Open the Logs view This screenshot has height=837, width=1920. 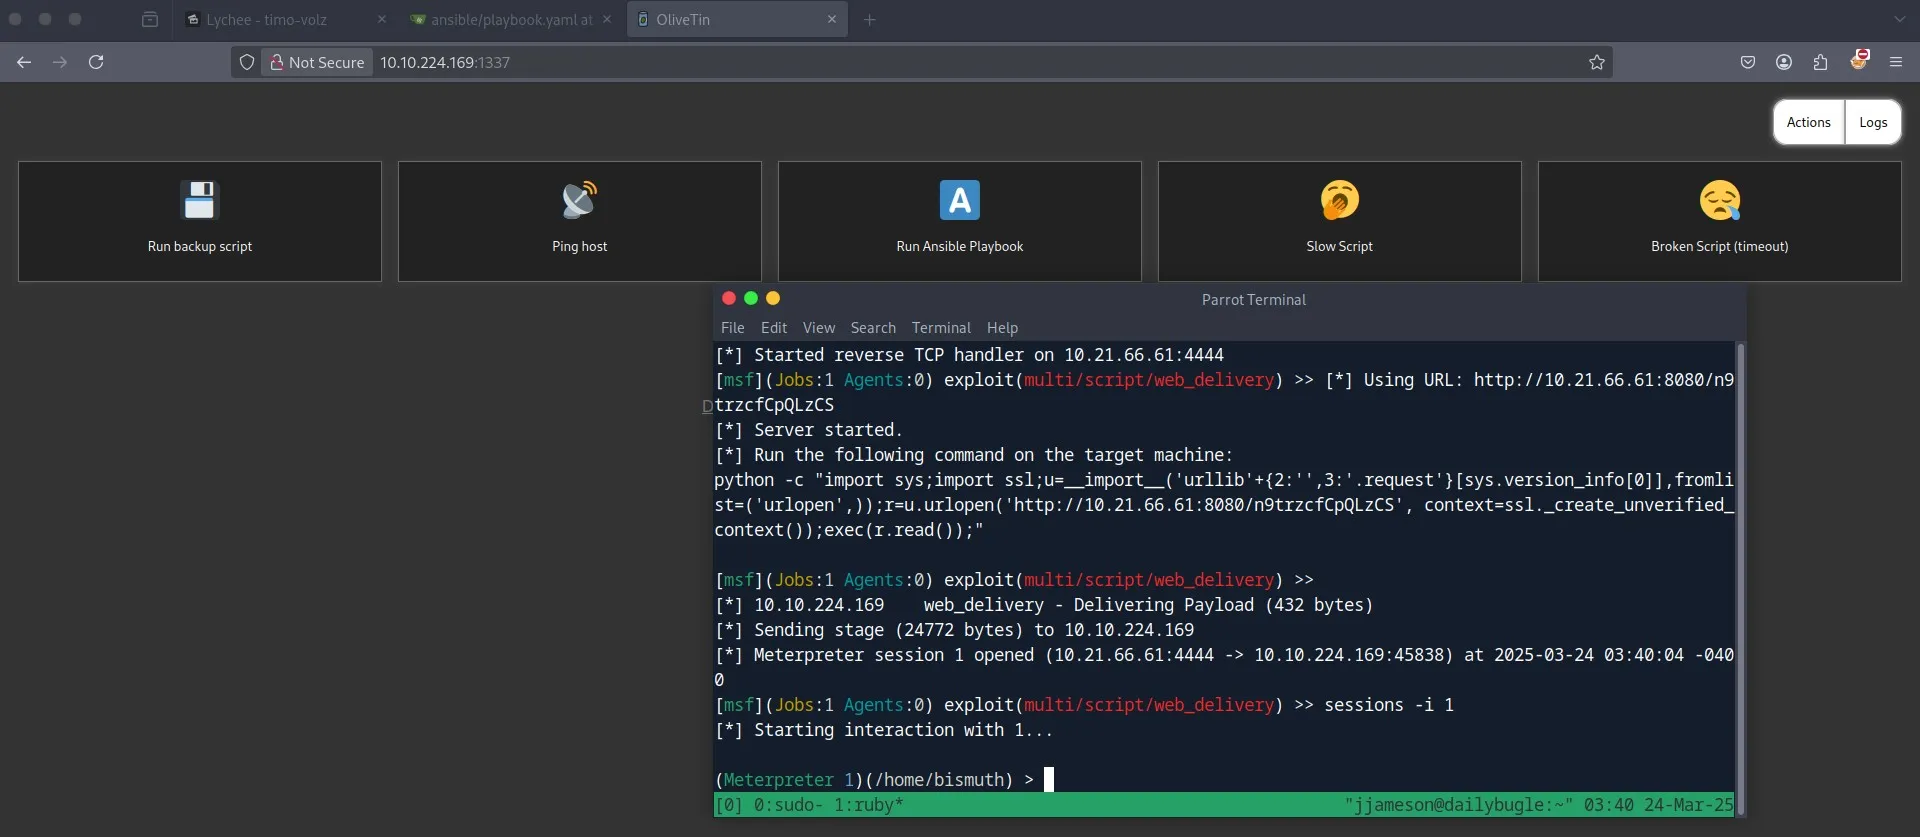point(1873,122)
